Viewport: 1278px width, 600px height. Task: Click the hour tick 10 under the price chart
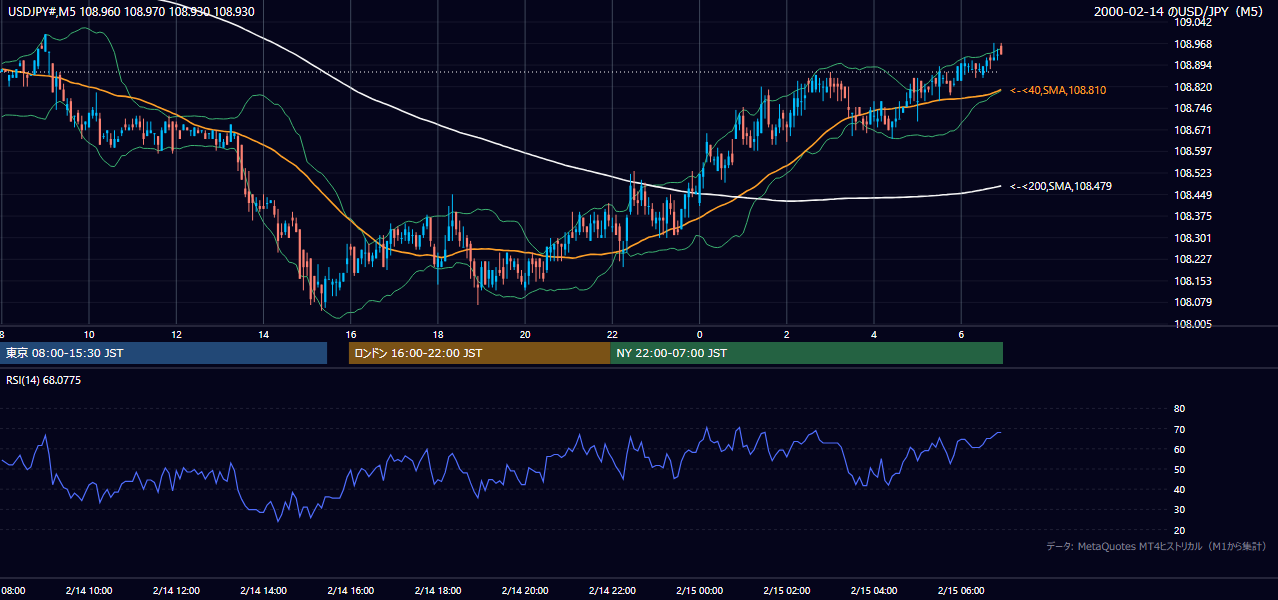pos(89,334)
